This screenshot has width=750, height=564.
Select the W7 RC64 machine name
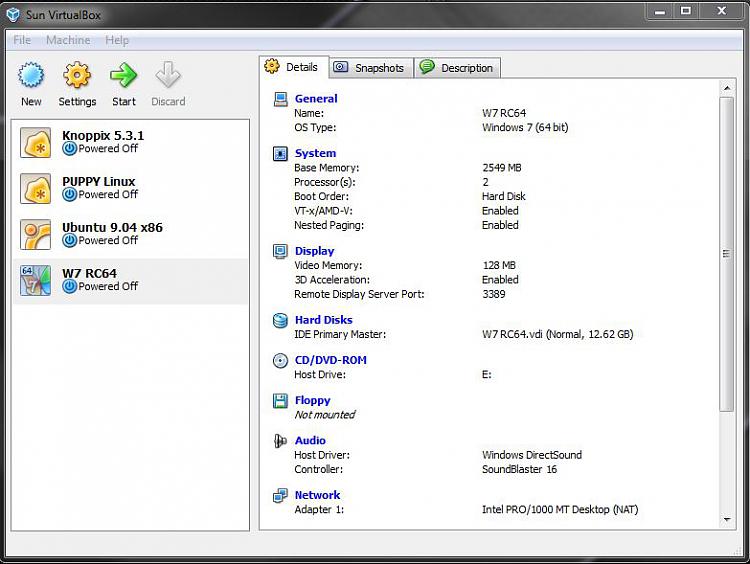coord(89,273)
